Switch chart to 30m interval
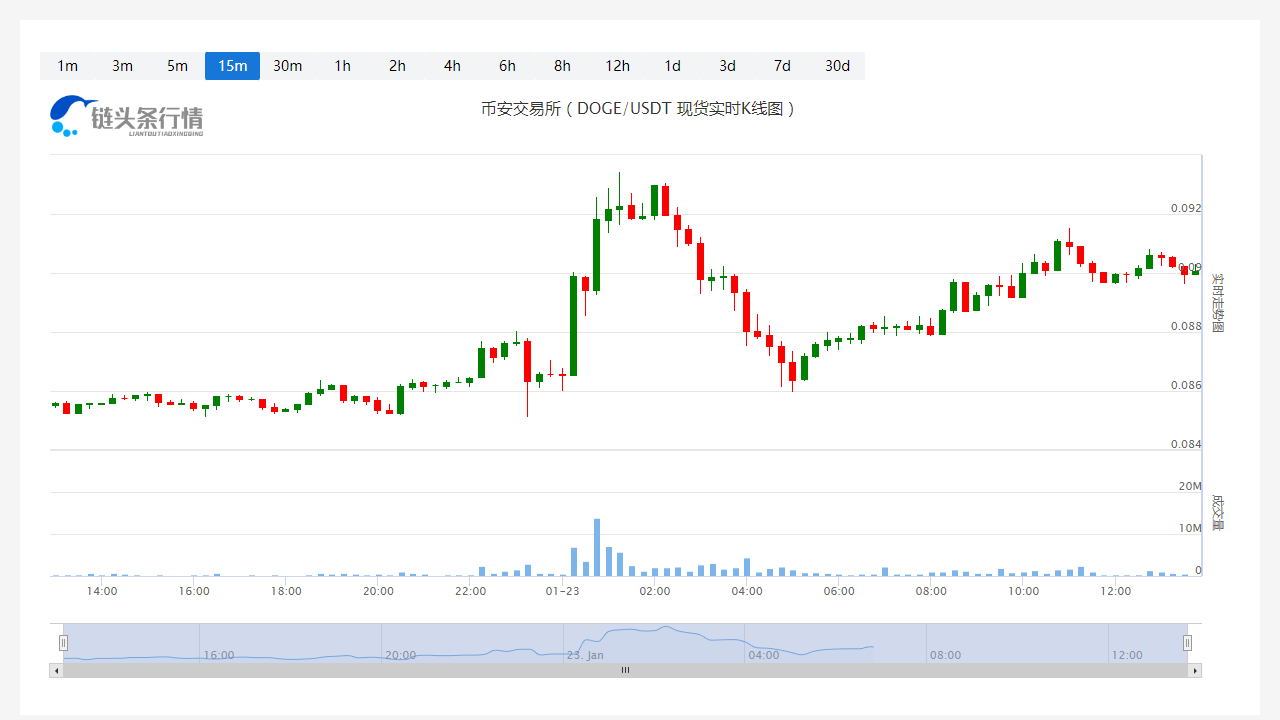Image resolution: width=1280 pixels, height=720 pixels. pyautogui.click(x=287, y=66)
